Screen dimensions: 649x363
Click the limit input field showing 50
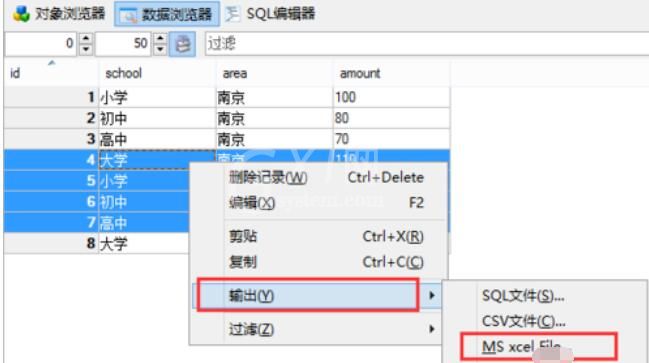point(123,43)
